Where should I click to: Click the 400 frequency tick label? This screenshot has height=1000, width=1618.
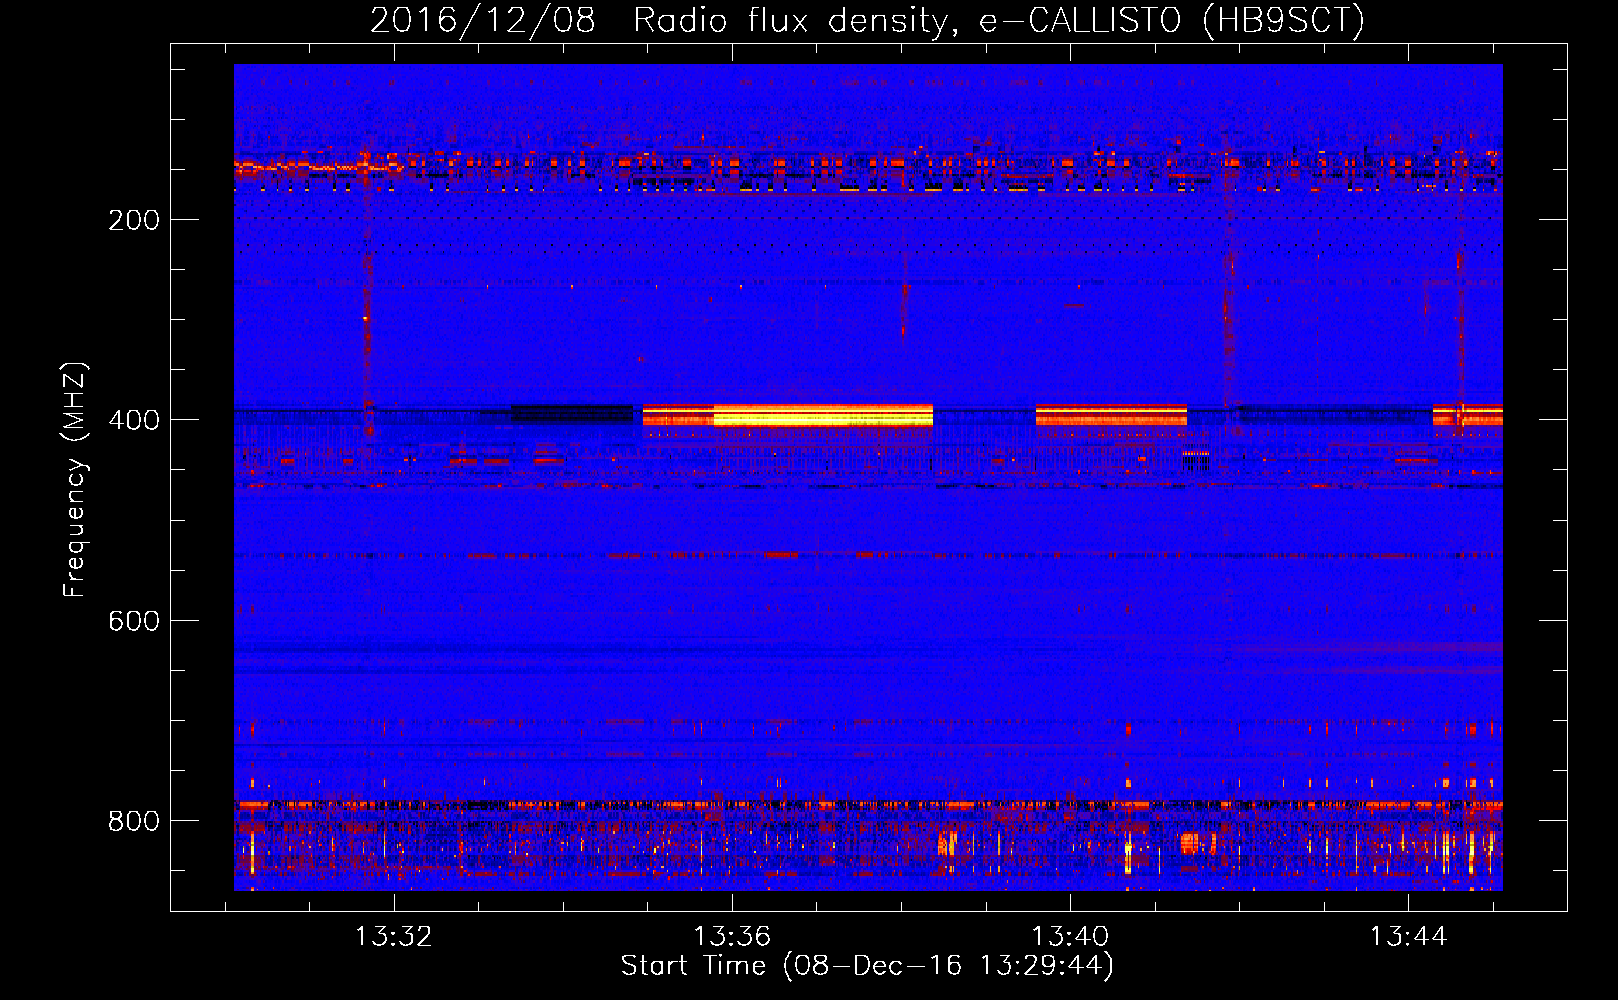134,420
